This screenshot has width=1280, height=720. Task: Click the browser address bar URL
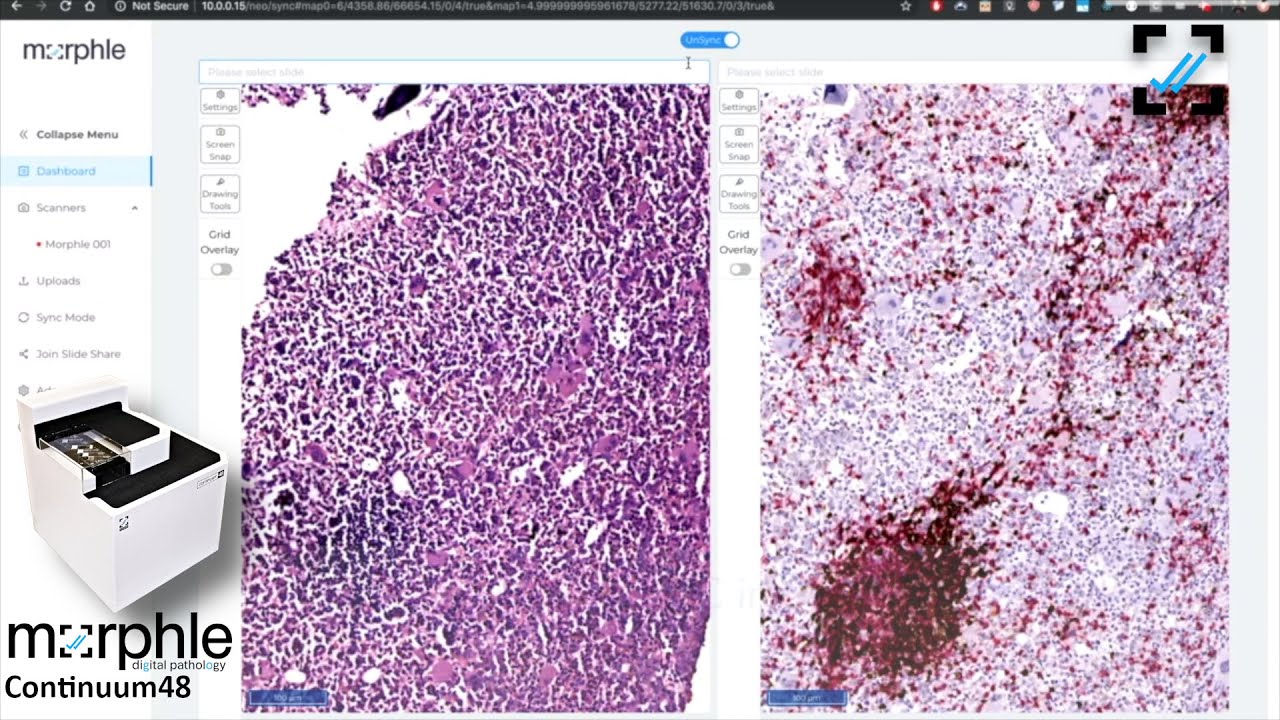488,6
